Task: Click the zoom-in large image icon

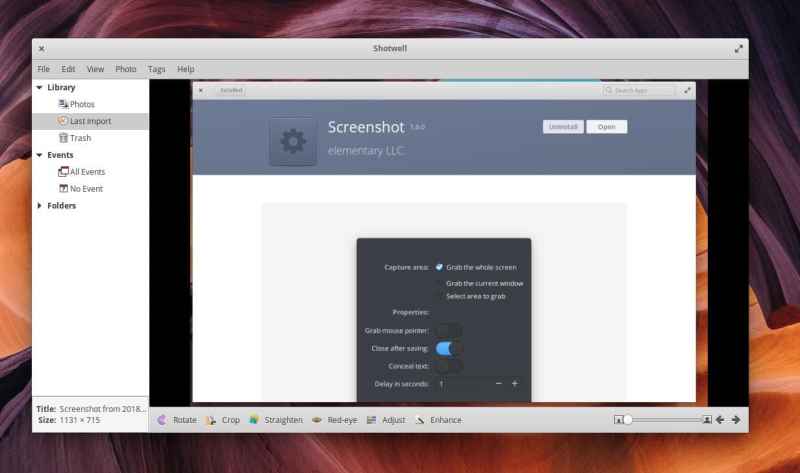Action: click(x=707, y=420)
